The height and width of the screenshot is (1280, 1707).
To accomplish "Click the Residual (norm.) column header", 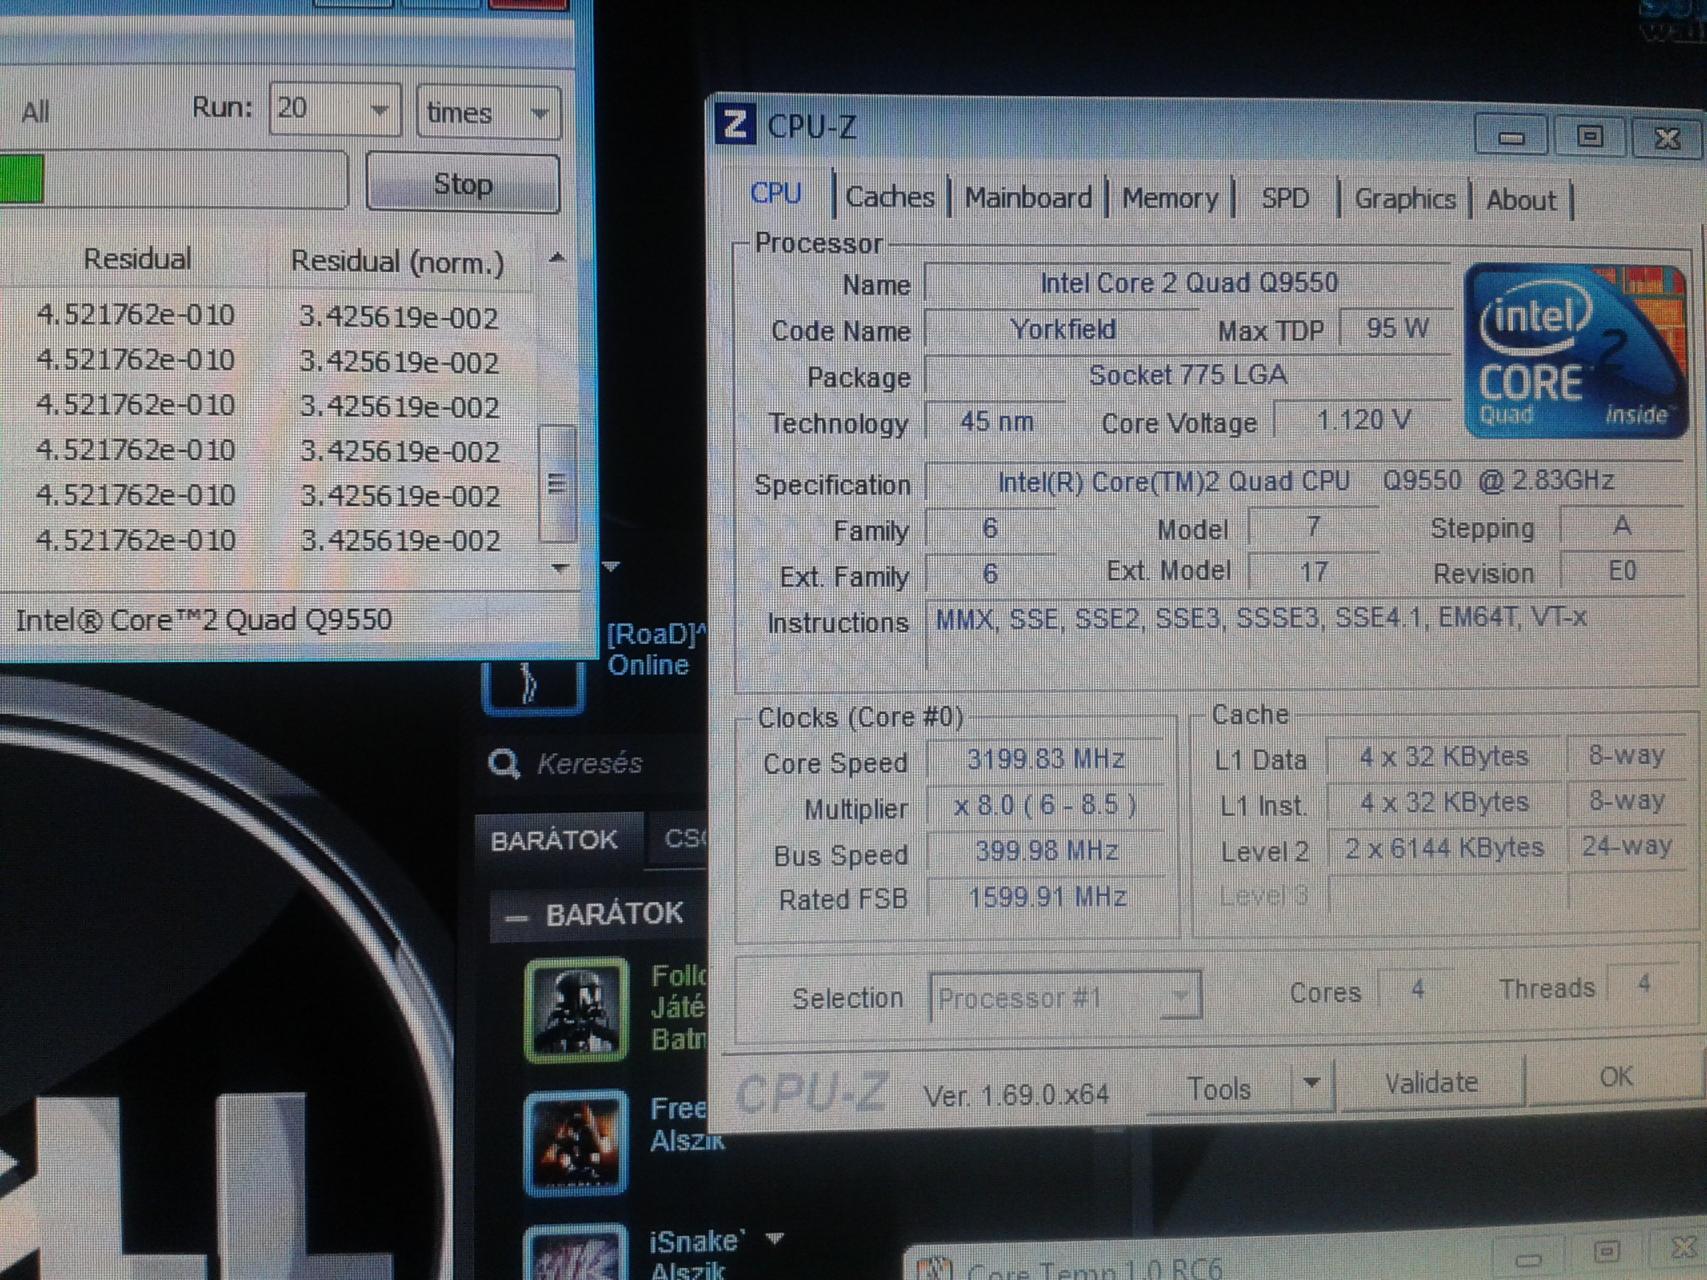I will coord(398,262).
